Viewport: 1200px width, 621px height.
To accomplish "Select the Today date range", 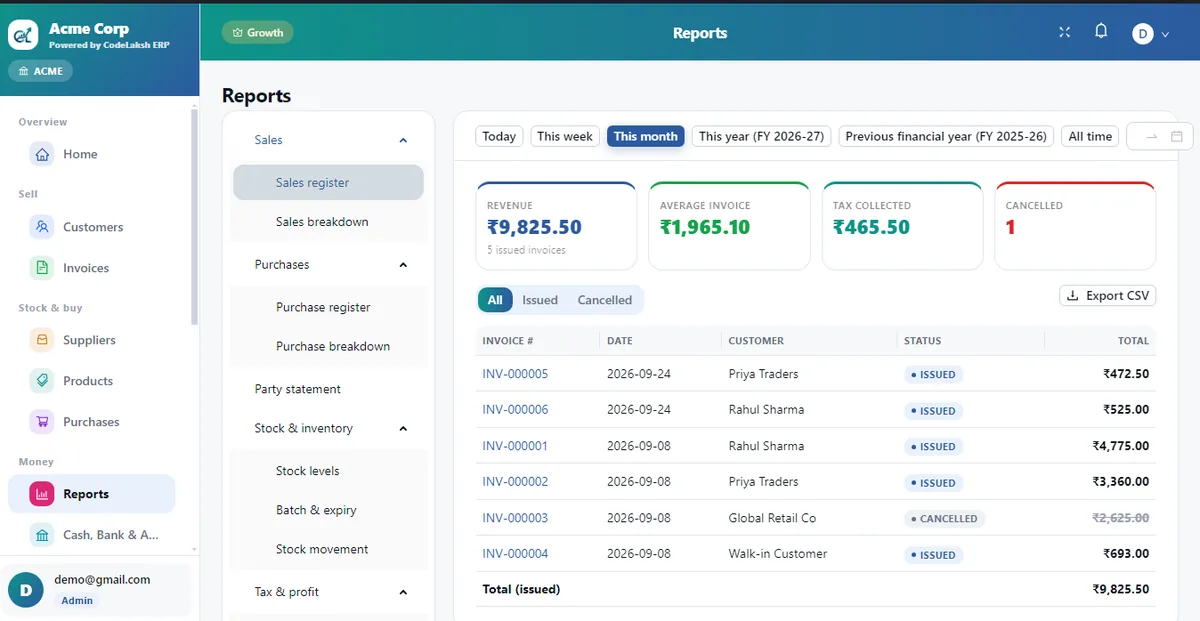I will pyautogui.click(x=499, y=136).
